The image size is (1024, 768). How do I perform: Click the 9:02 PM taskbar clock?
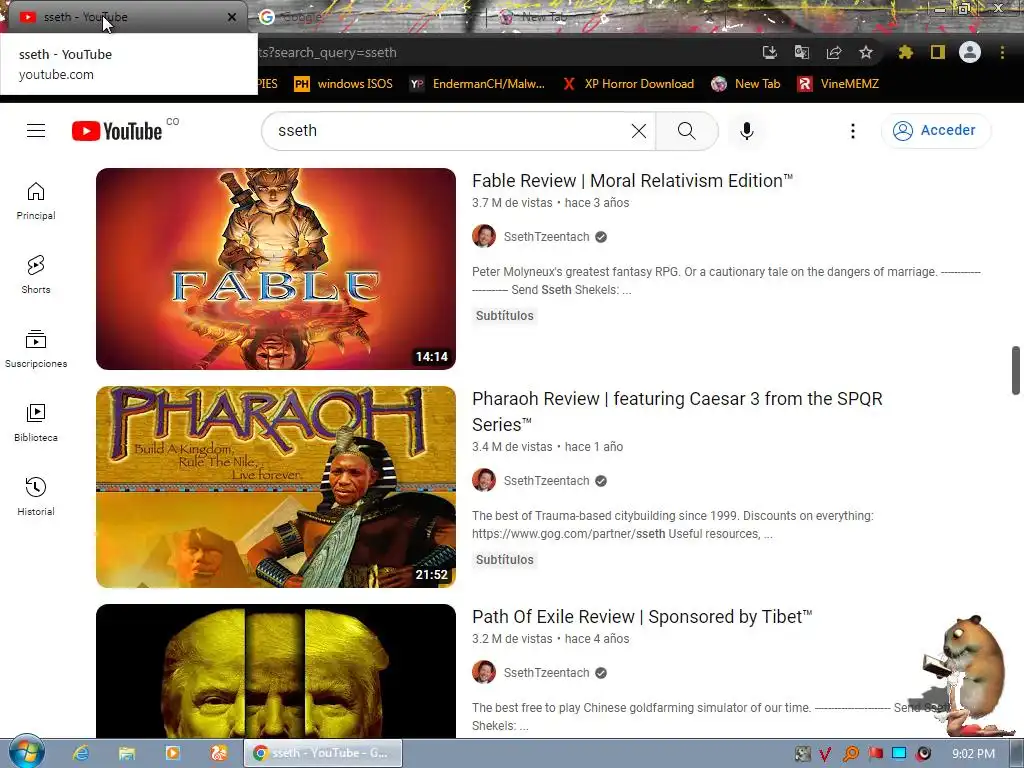click(x=973, y=754)
